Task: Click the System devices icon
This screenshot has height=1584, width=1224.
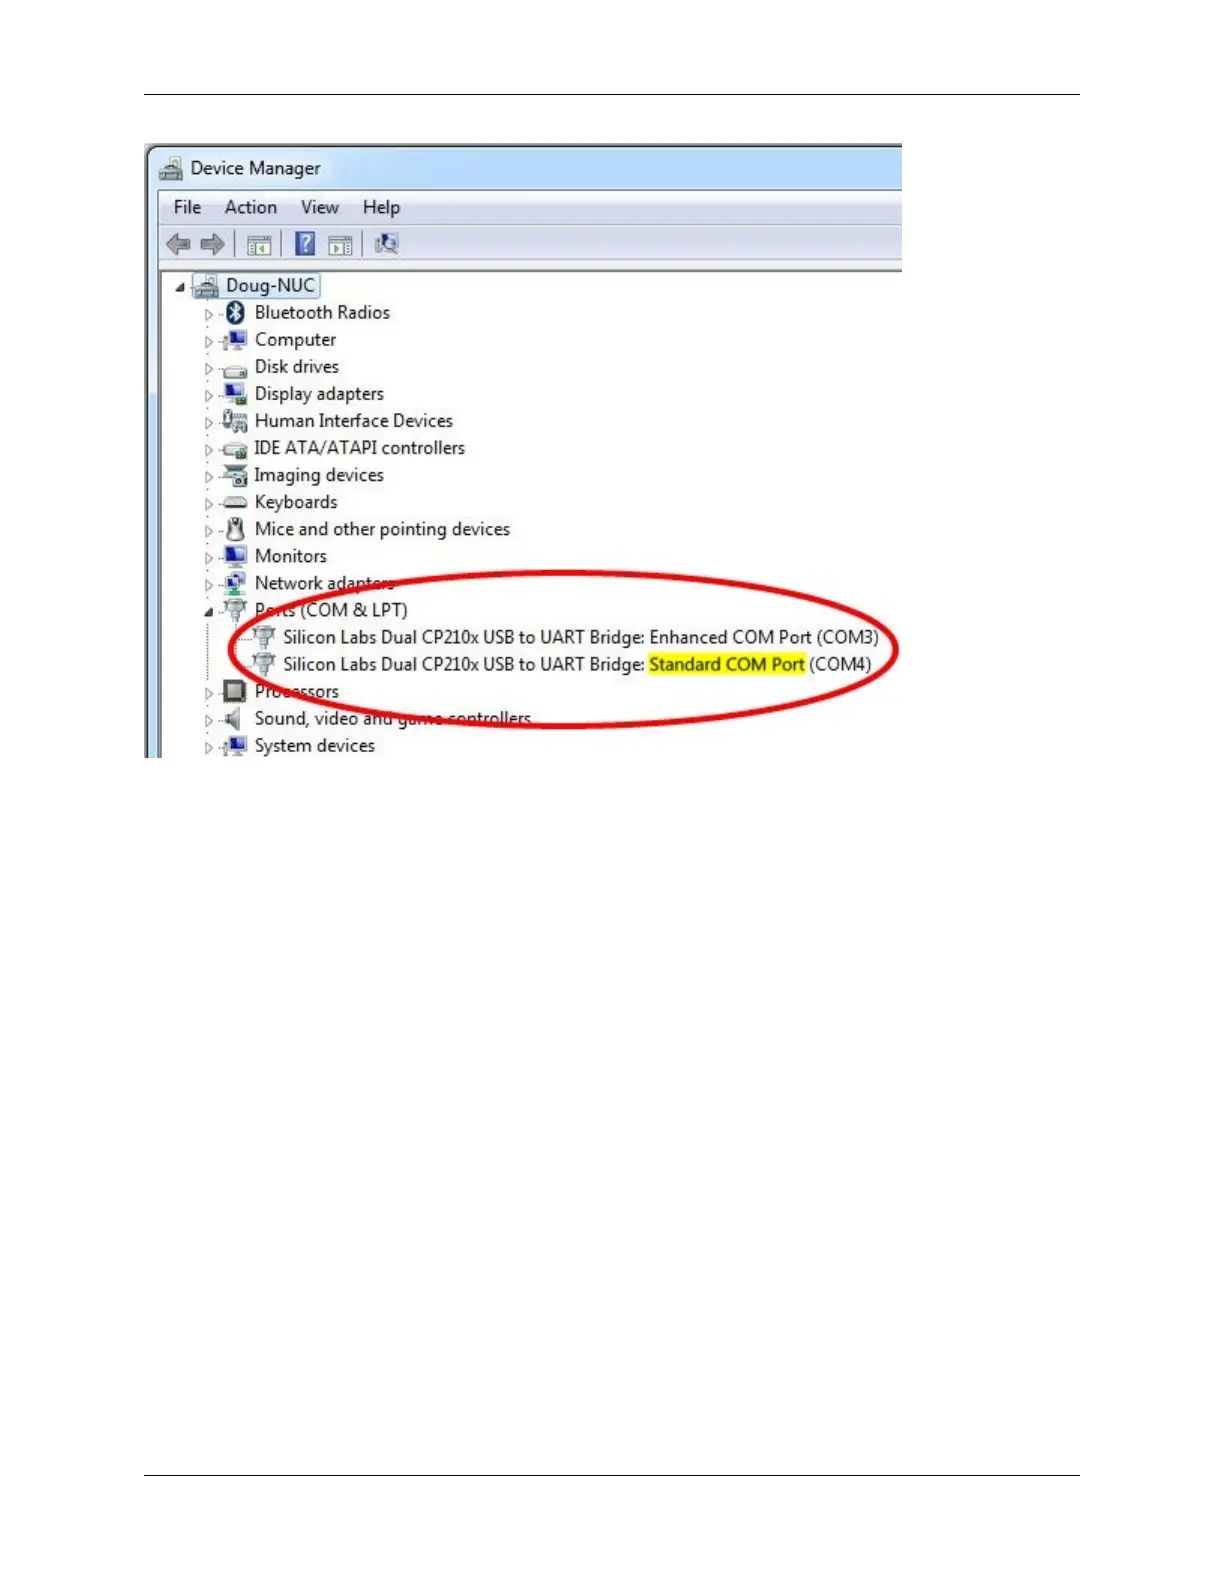Action: [x=235, y=746]
